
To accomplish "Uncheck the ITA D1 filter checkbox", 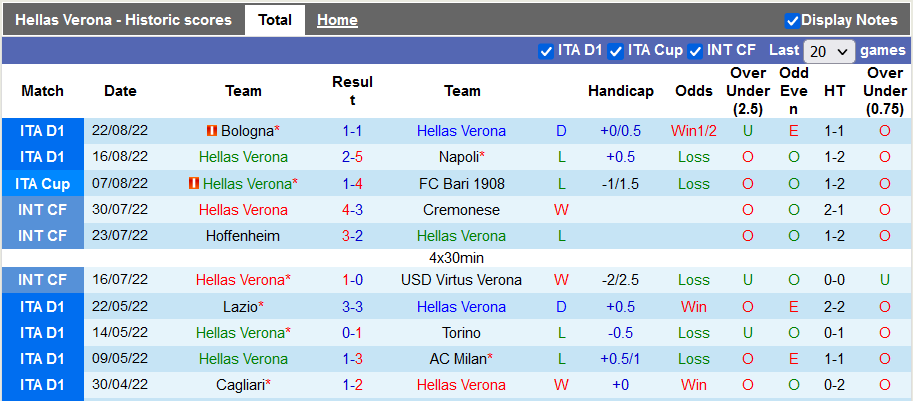I will 546,51.
